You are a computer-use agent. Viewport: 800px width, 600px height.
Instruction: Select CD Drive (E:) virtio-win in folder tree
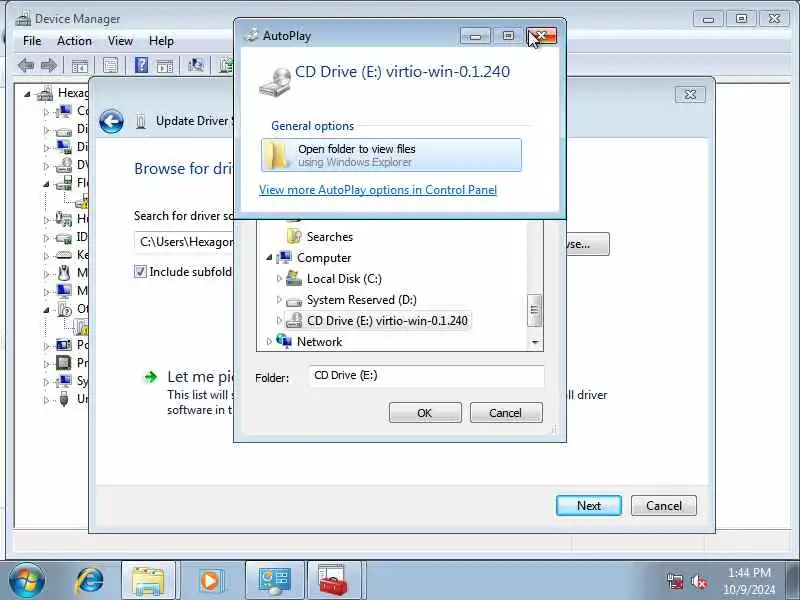pyautogui.click(x=387, y=320)
